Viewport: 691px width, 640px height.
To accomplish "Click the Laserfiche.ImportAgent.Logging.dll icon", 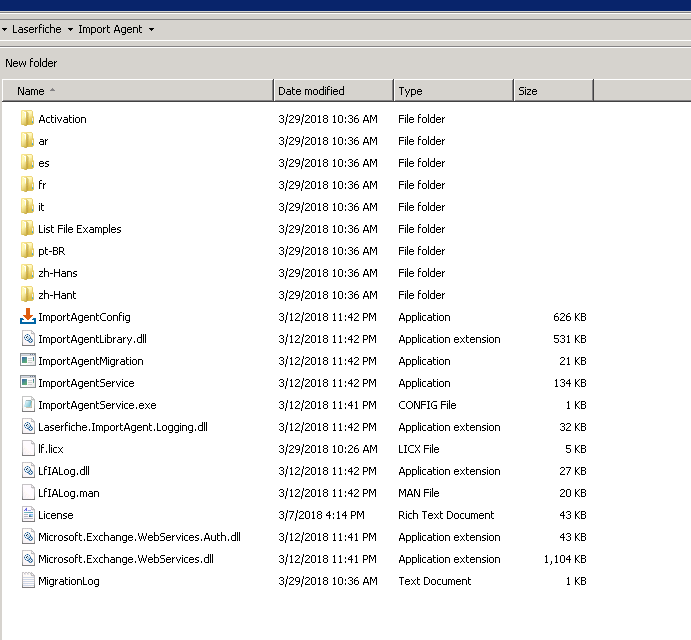I will [28, 427].
